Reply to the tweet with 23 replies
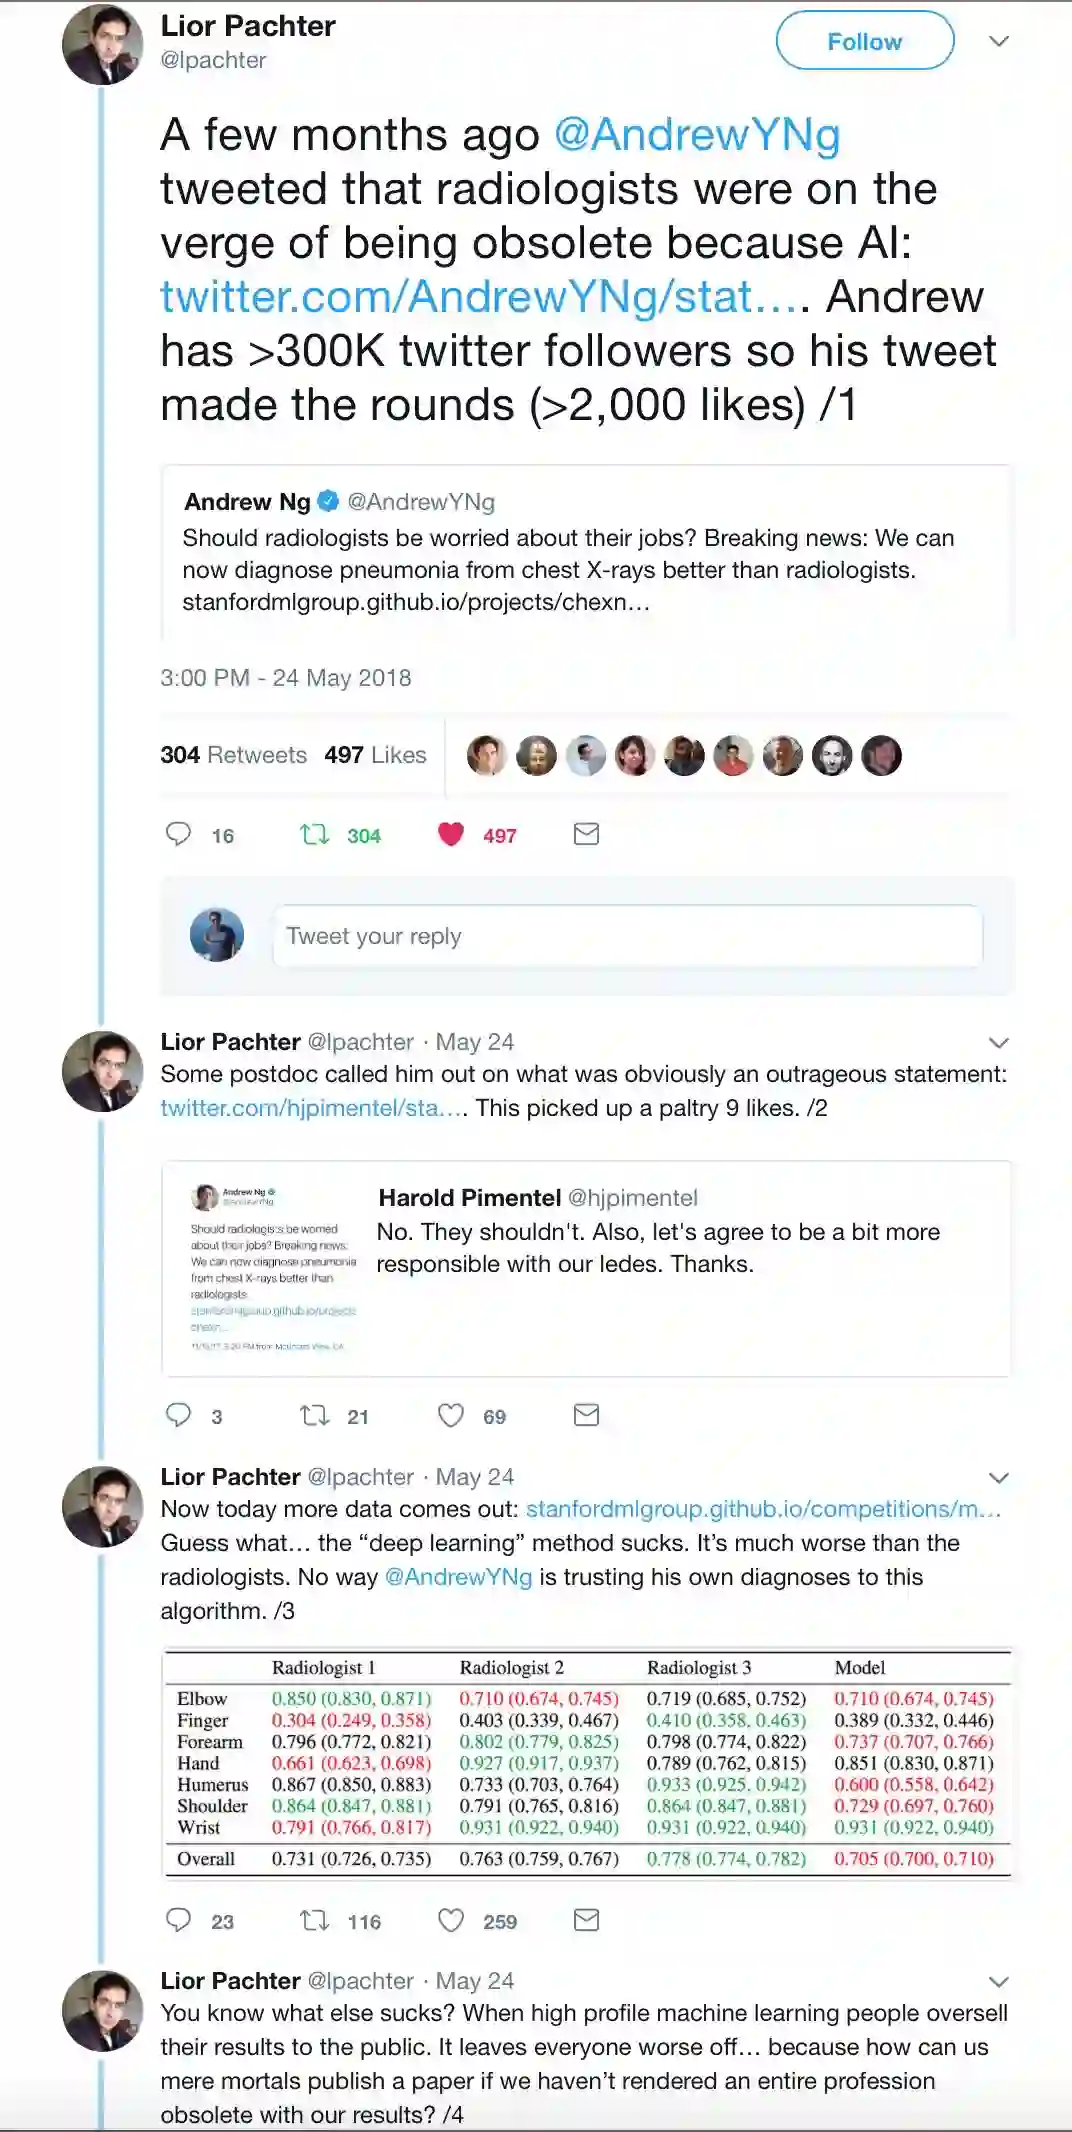This screenshot has height=2132, width=1072. pyautogui.click(x=179, y=1920)
